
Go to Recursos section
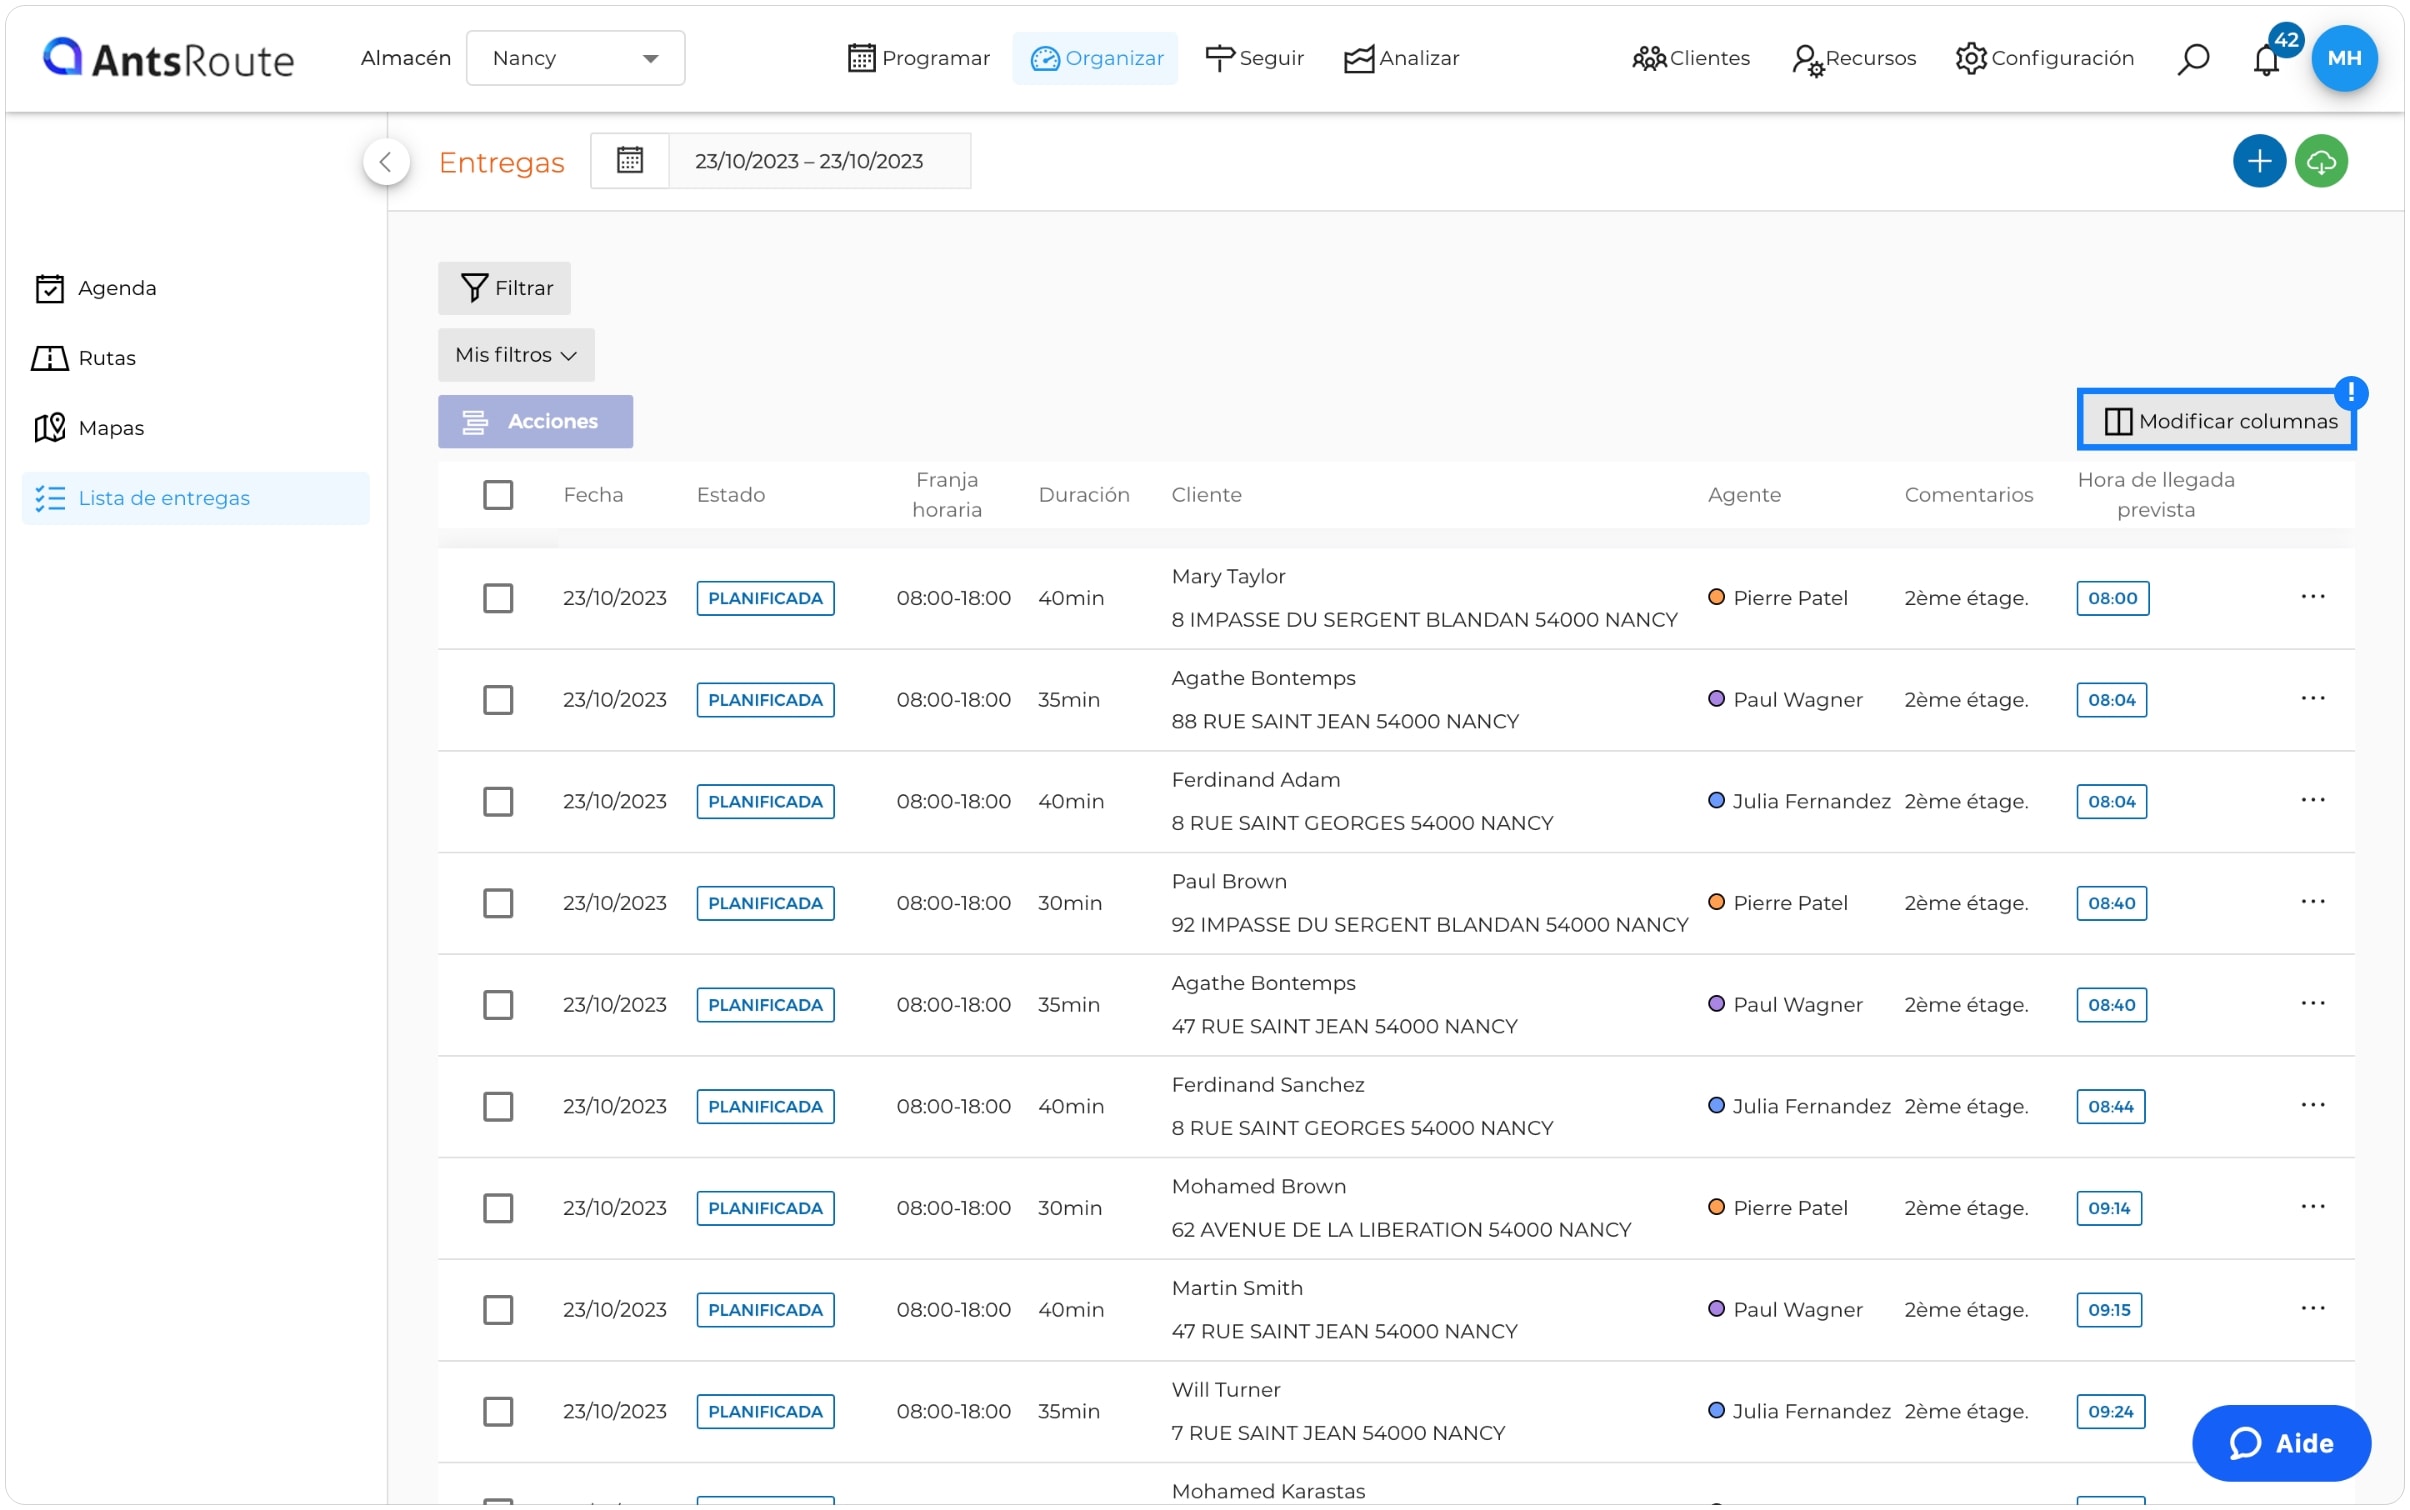pyautogui.click(x=1854, y=58)
